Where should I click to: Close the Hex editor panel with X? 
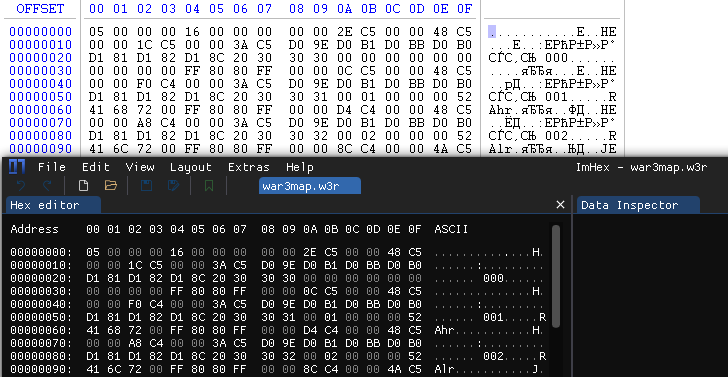point(560,205)
